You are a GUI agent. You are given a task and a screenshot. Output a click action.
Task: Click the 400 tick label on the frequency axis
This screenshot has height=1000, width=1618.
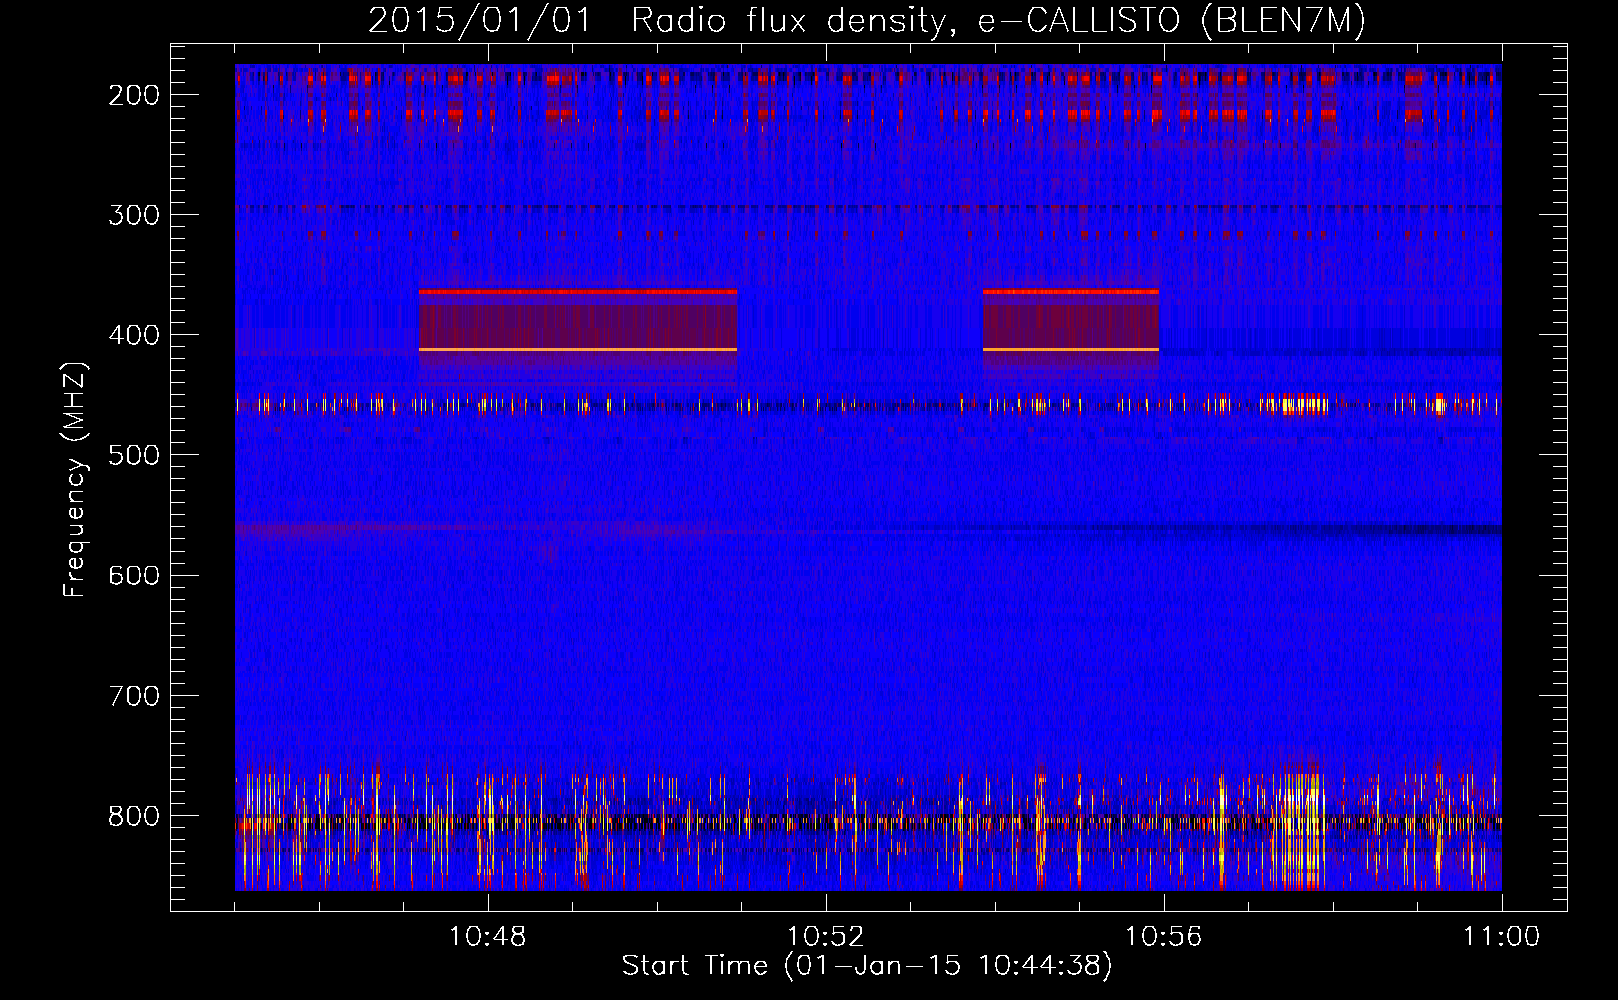[x=134, y=335]
